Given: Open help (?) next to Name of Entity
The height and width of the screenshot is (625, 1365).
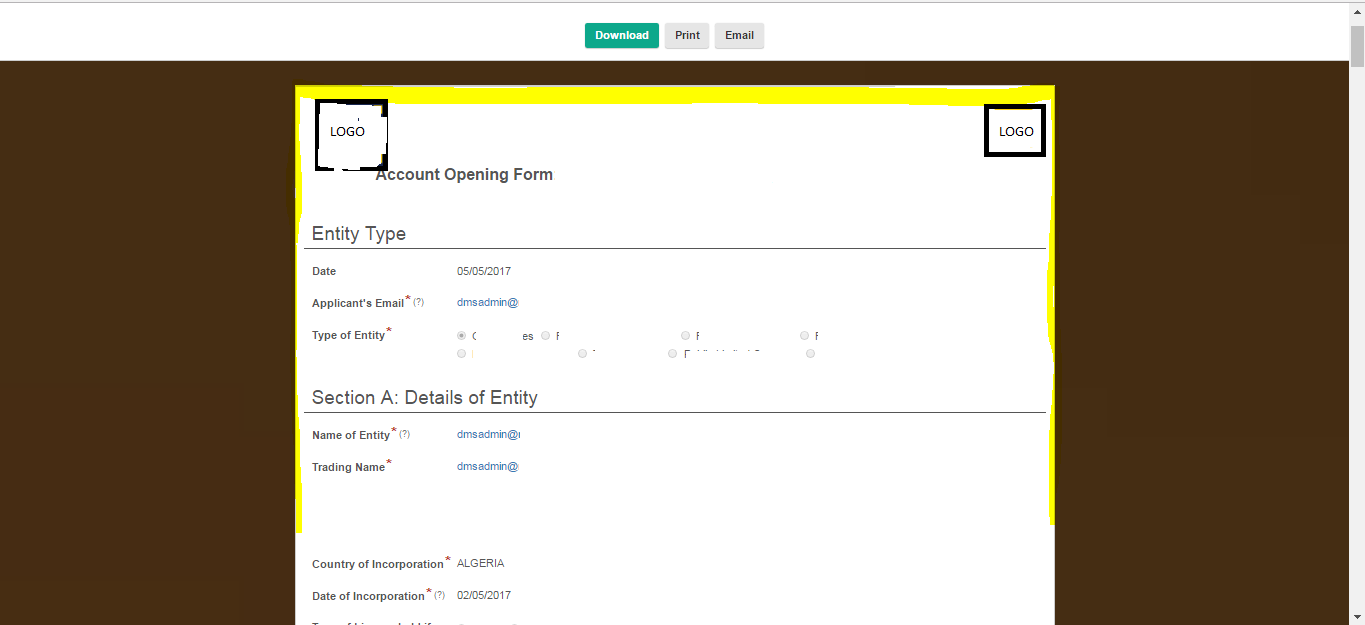Looking at the screenshot, I should point(404,435).
